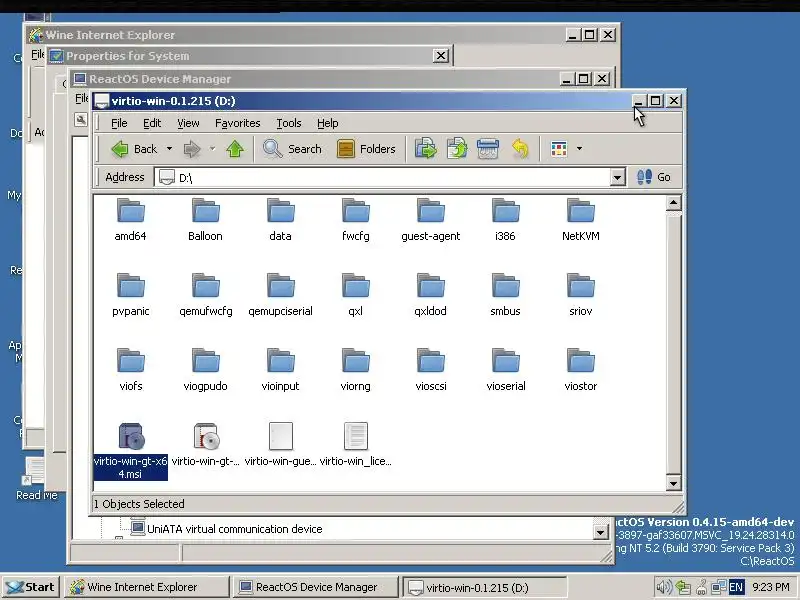Open the Views dropdown arrow

(x=579, y=149)
